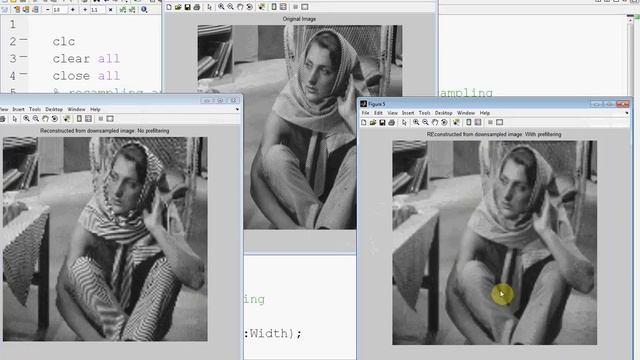The width and height of the screenshot is (640, 360).
Task: Insert Colorbar in Figure 5 toolbar
Action: click(x=469, y=122)
